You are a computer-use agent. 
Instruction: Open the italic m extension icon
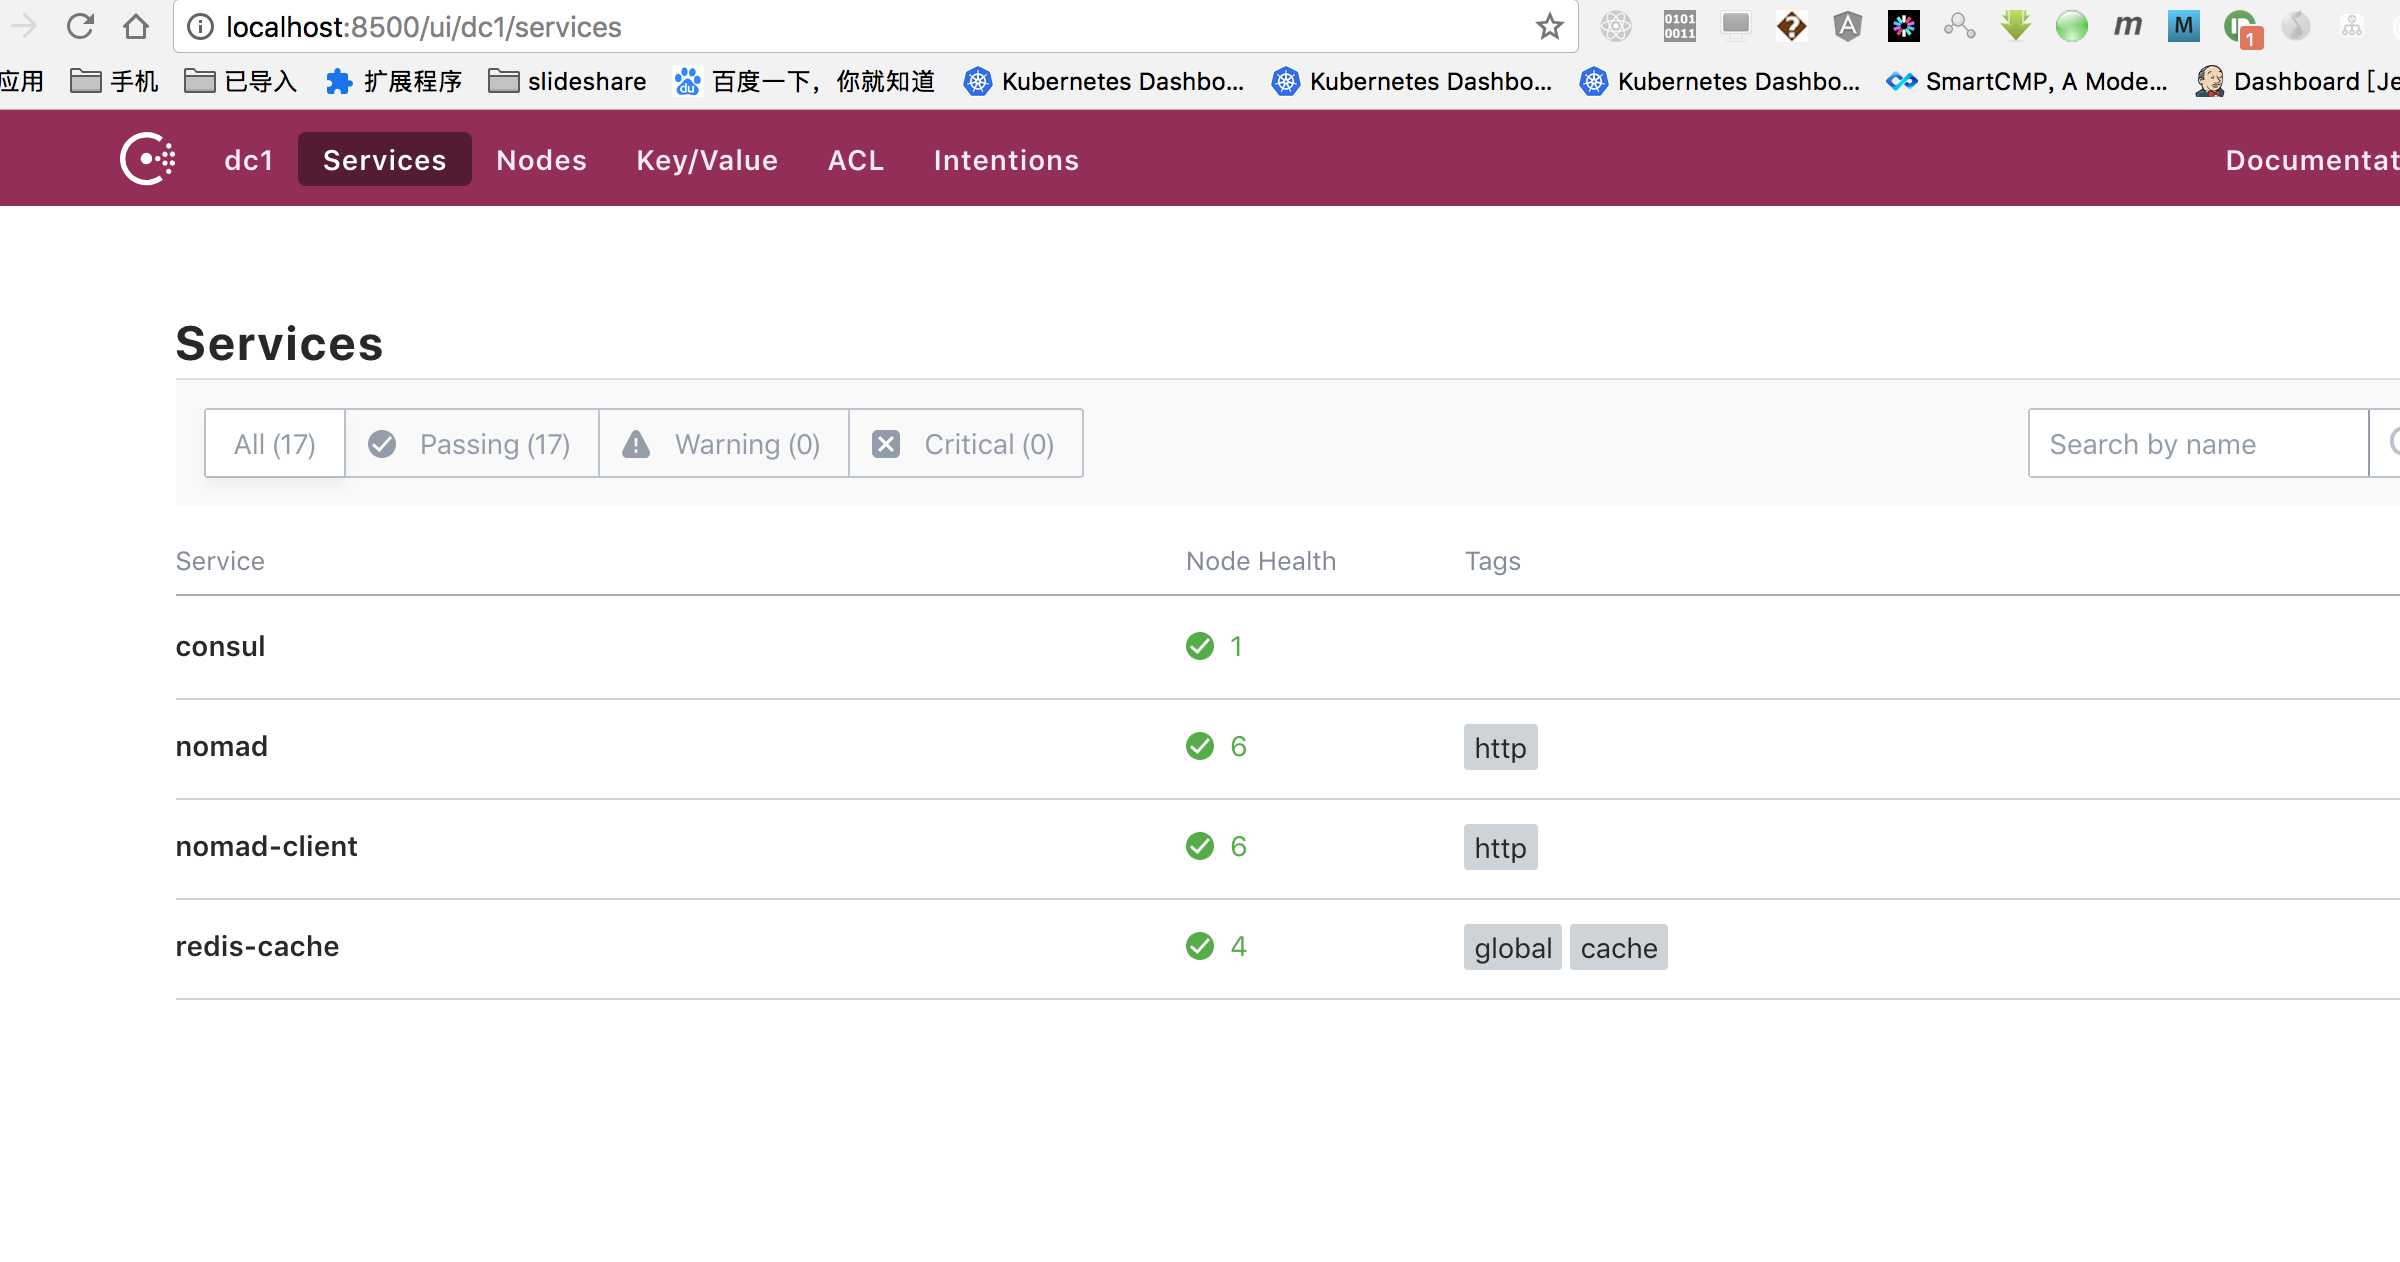[x=2127, y=26]
